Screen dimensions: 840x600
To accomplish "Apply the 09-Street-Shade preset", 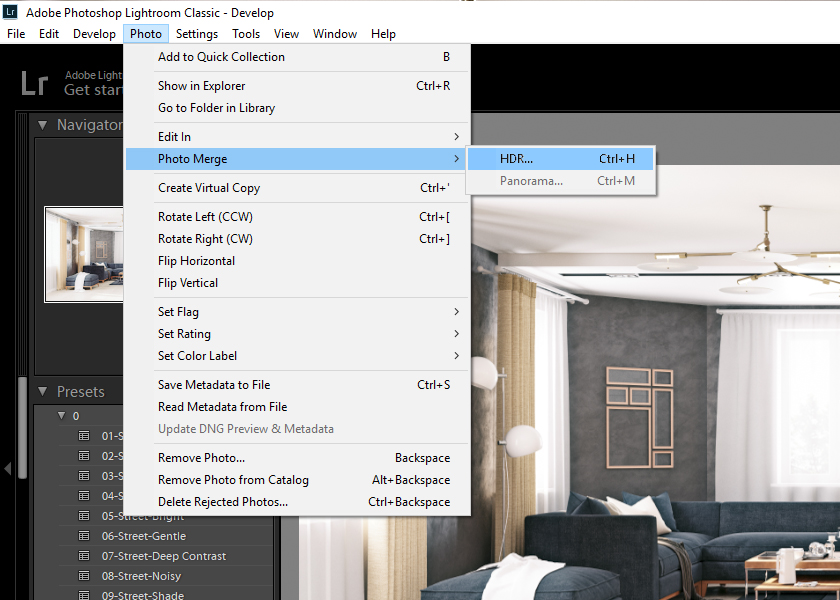I will [x=142, y=595].
